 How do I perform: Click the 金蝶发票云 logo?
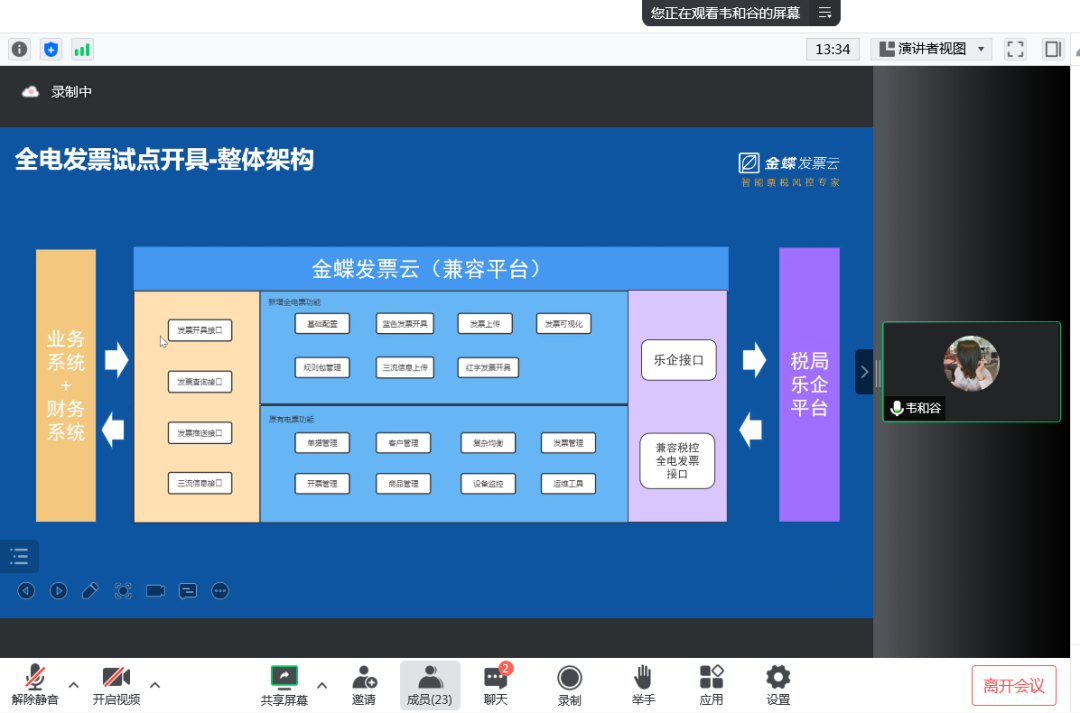(x=789, y=169)
